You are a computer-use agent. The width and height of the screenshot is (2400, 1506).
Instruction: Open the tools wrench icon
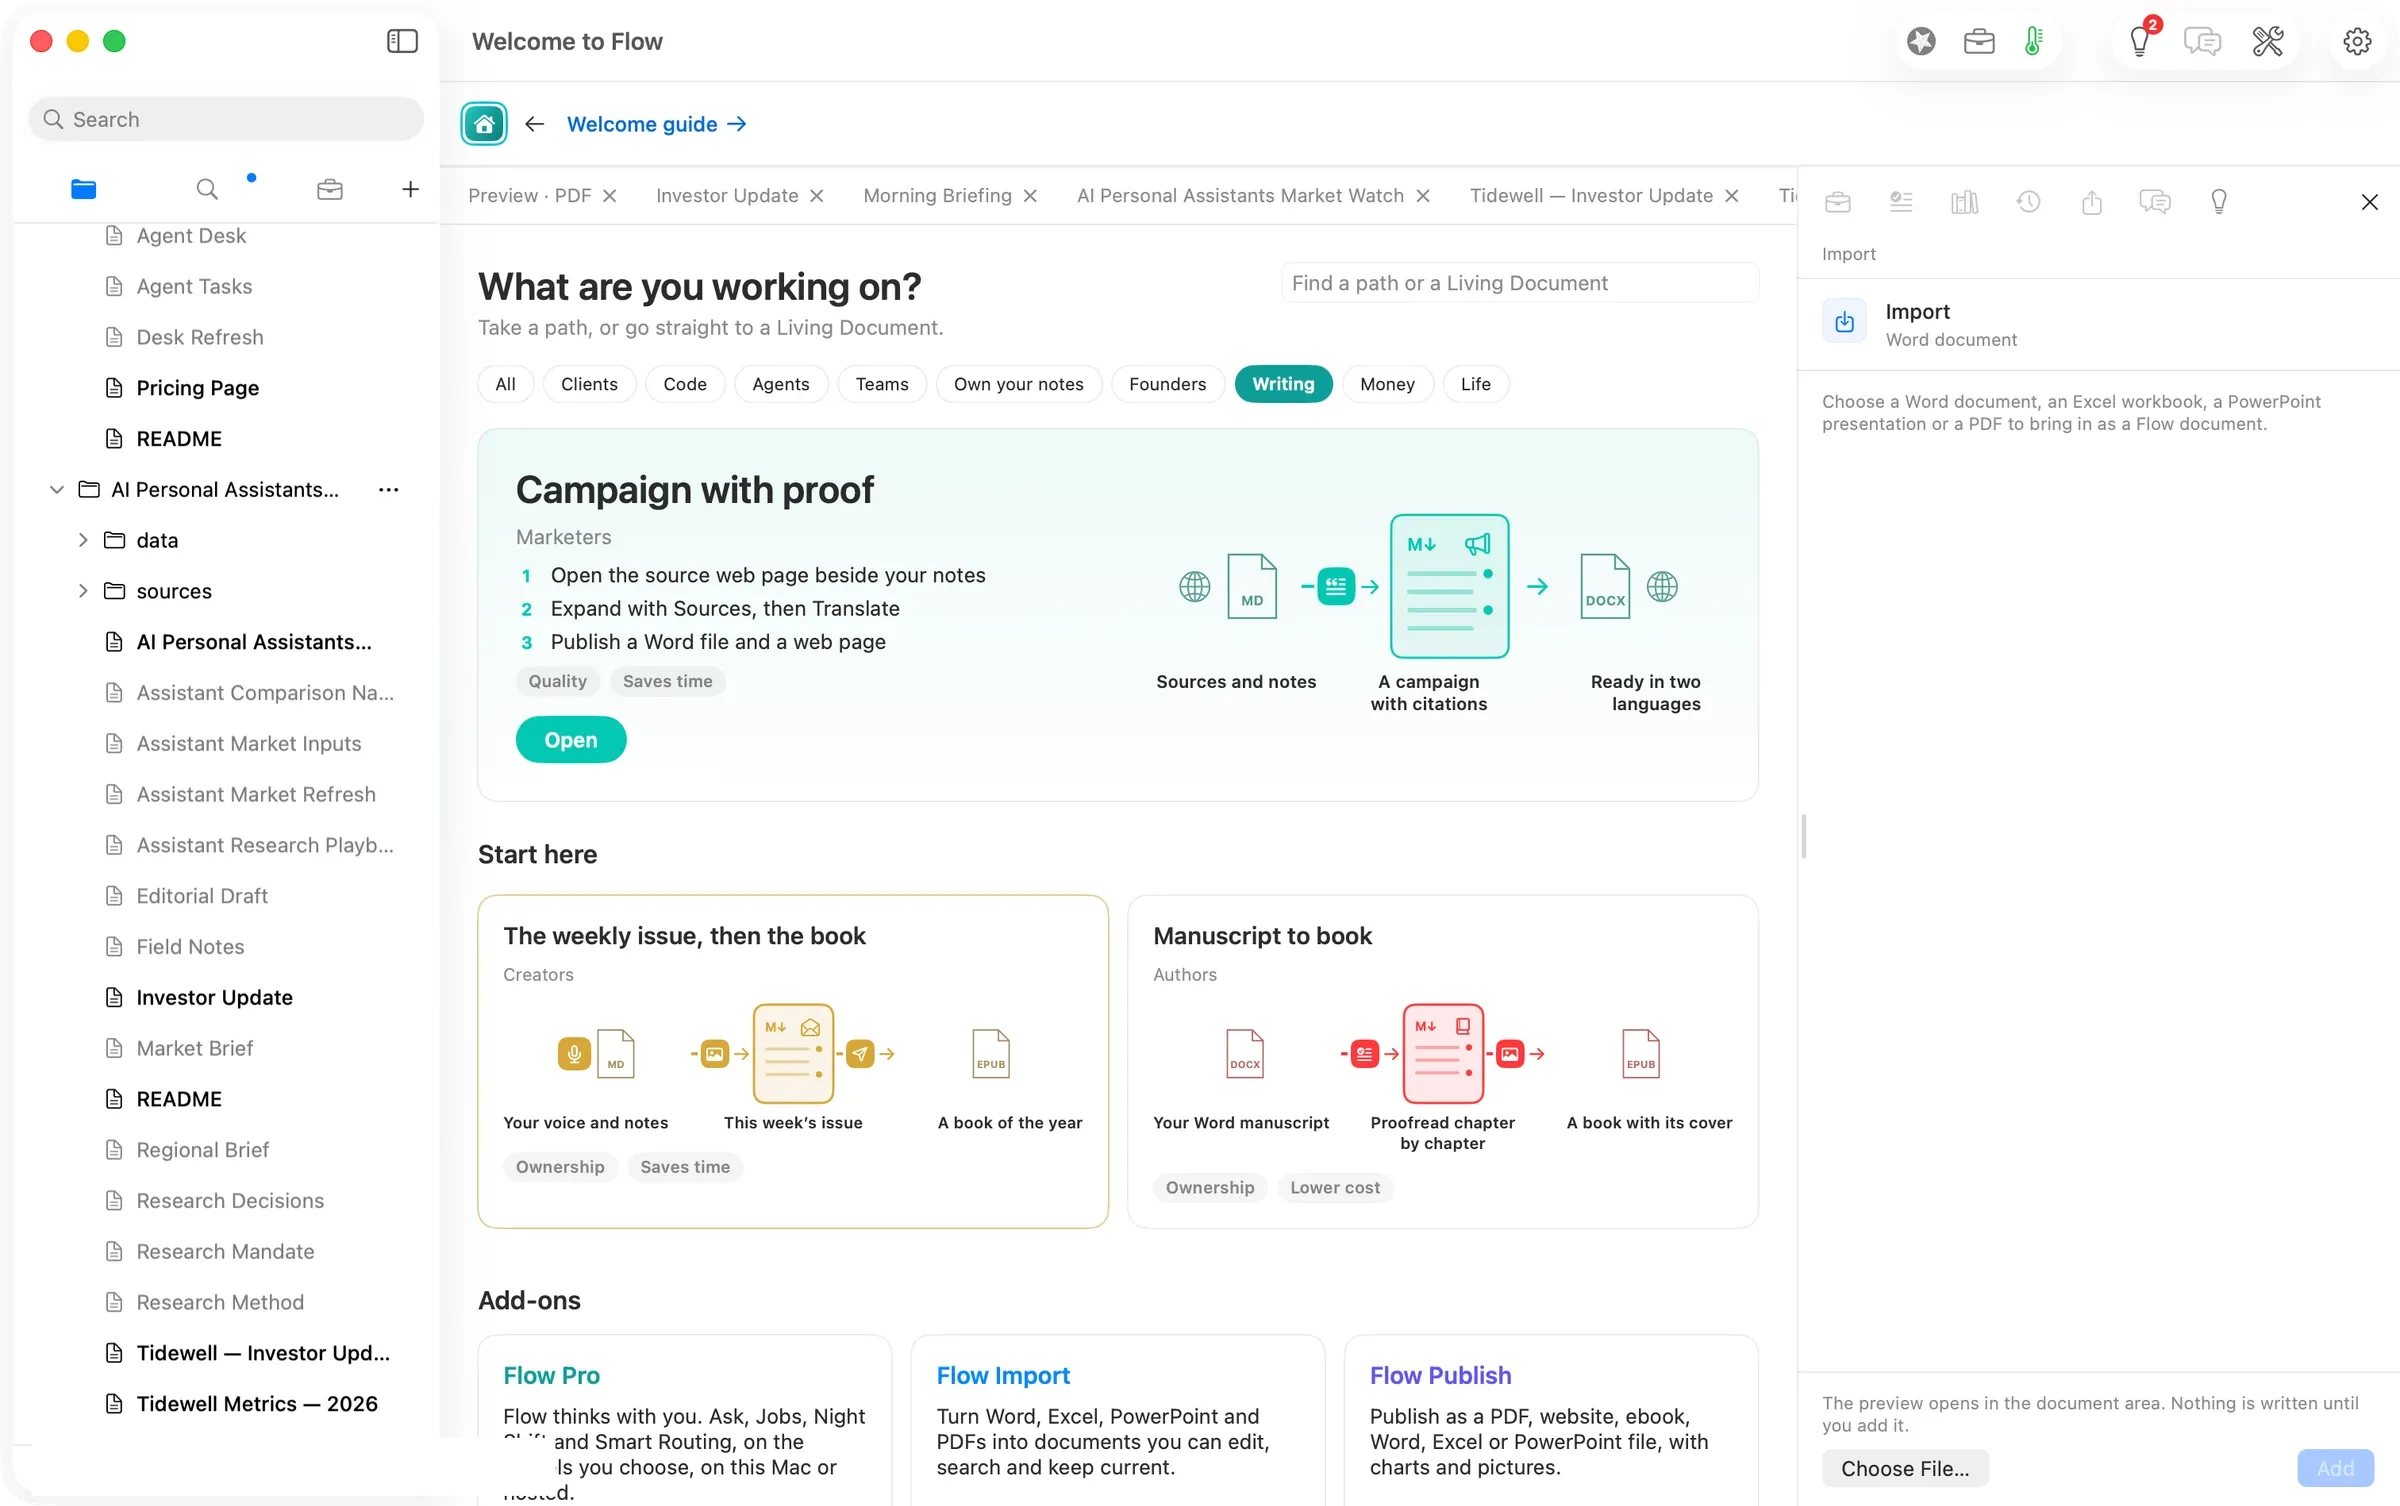point(2267,41)
